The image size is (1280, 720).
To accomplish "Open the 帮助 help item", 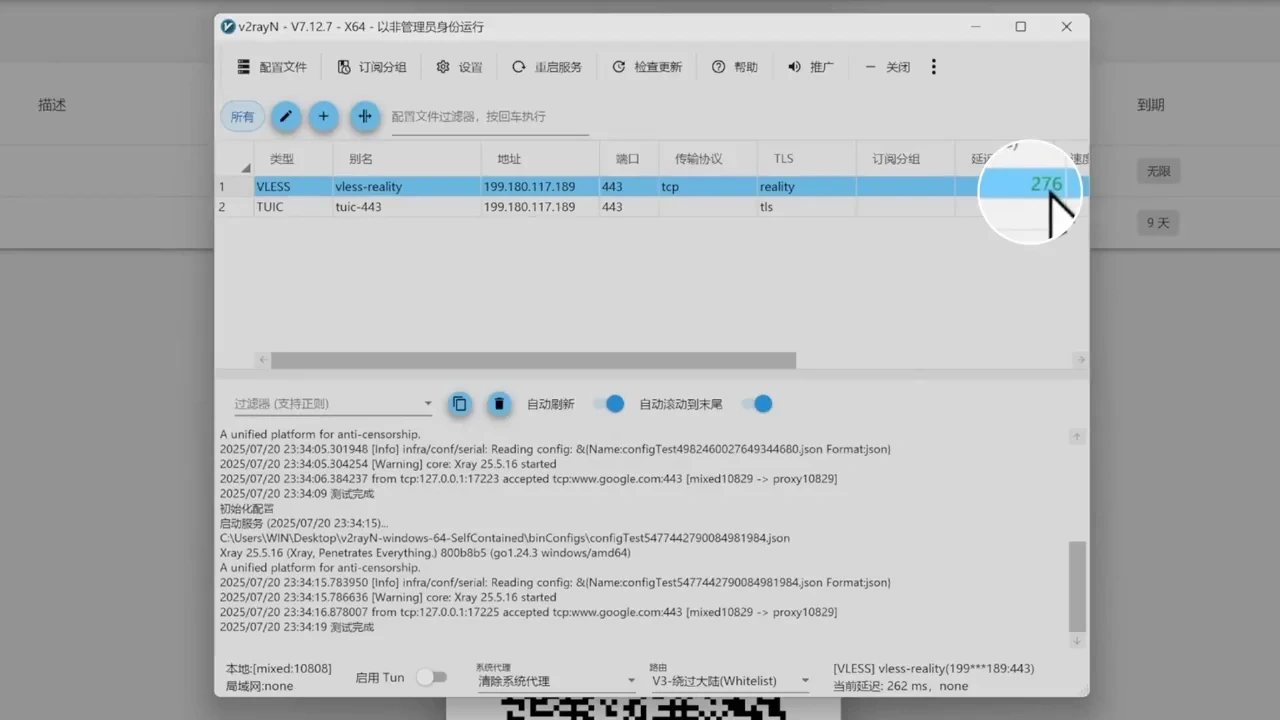I will click(x=734, y=67).
